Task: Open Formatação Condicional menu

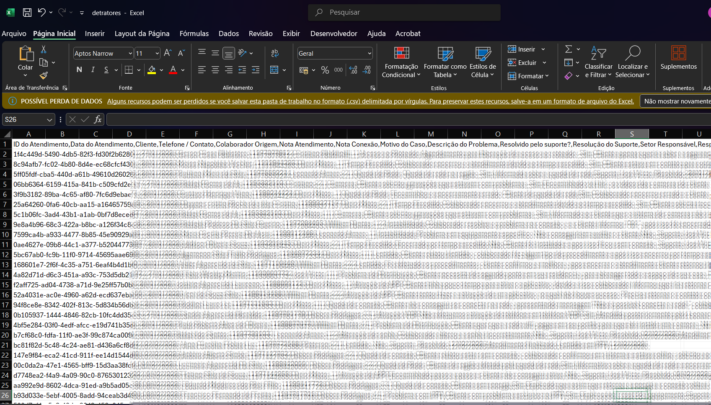Action: click(x=401, y=61)
